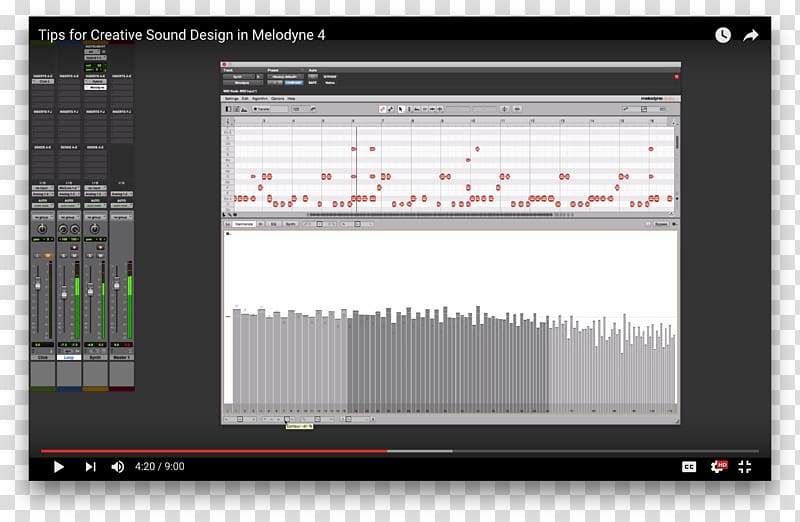
Task: Solo the Loop track in the mixer
Action: (63, 256)
